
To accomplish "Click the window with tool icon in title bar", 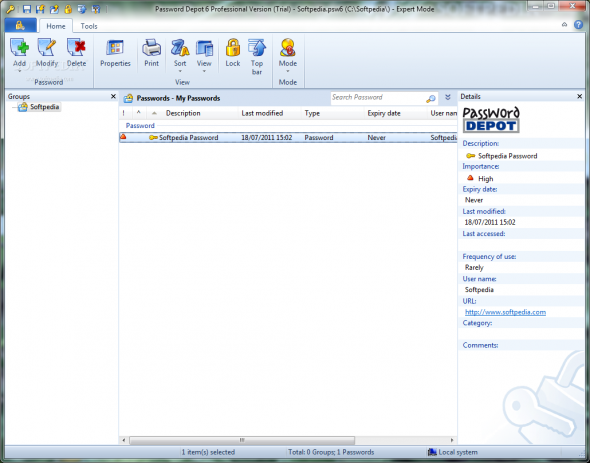I will [x=96, y=9].
